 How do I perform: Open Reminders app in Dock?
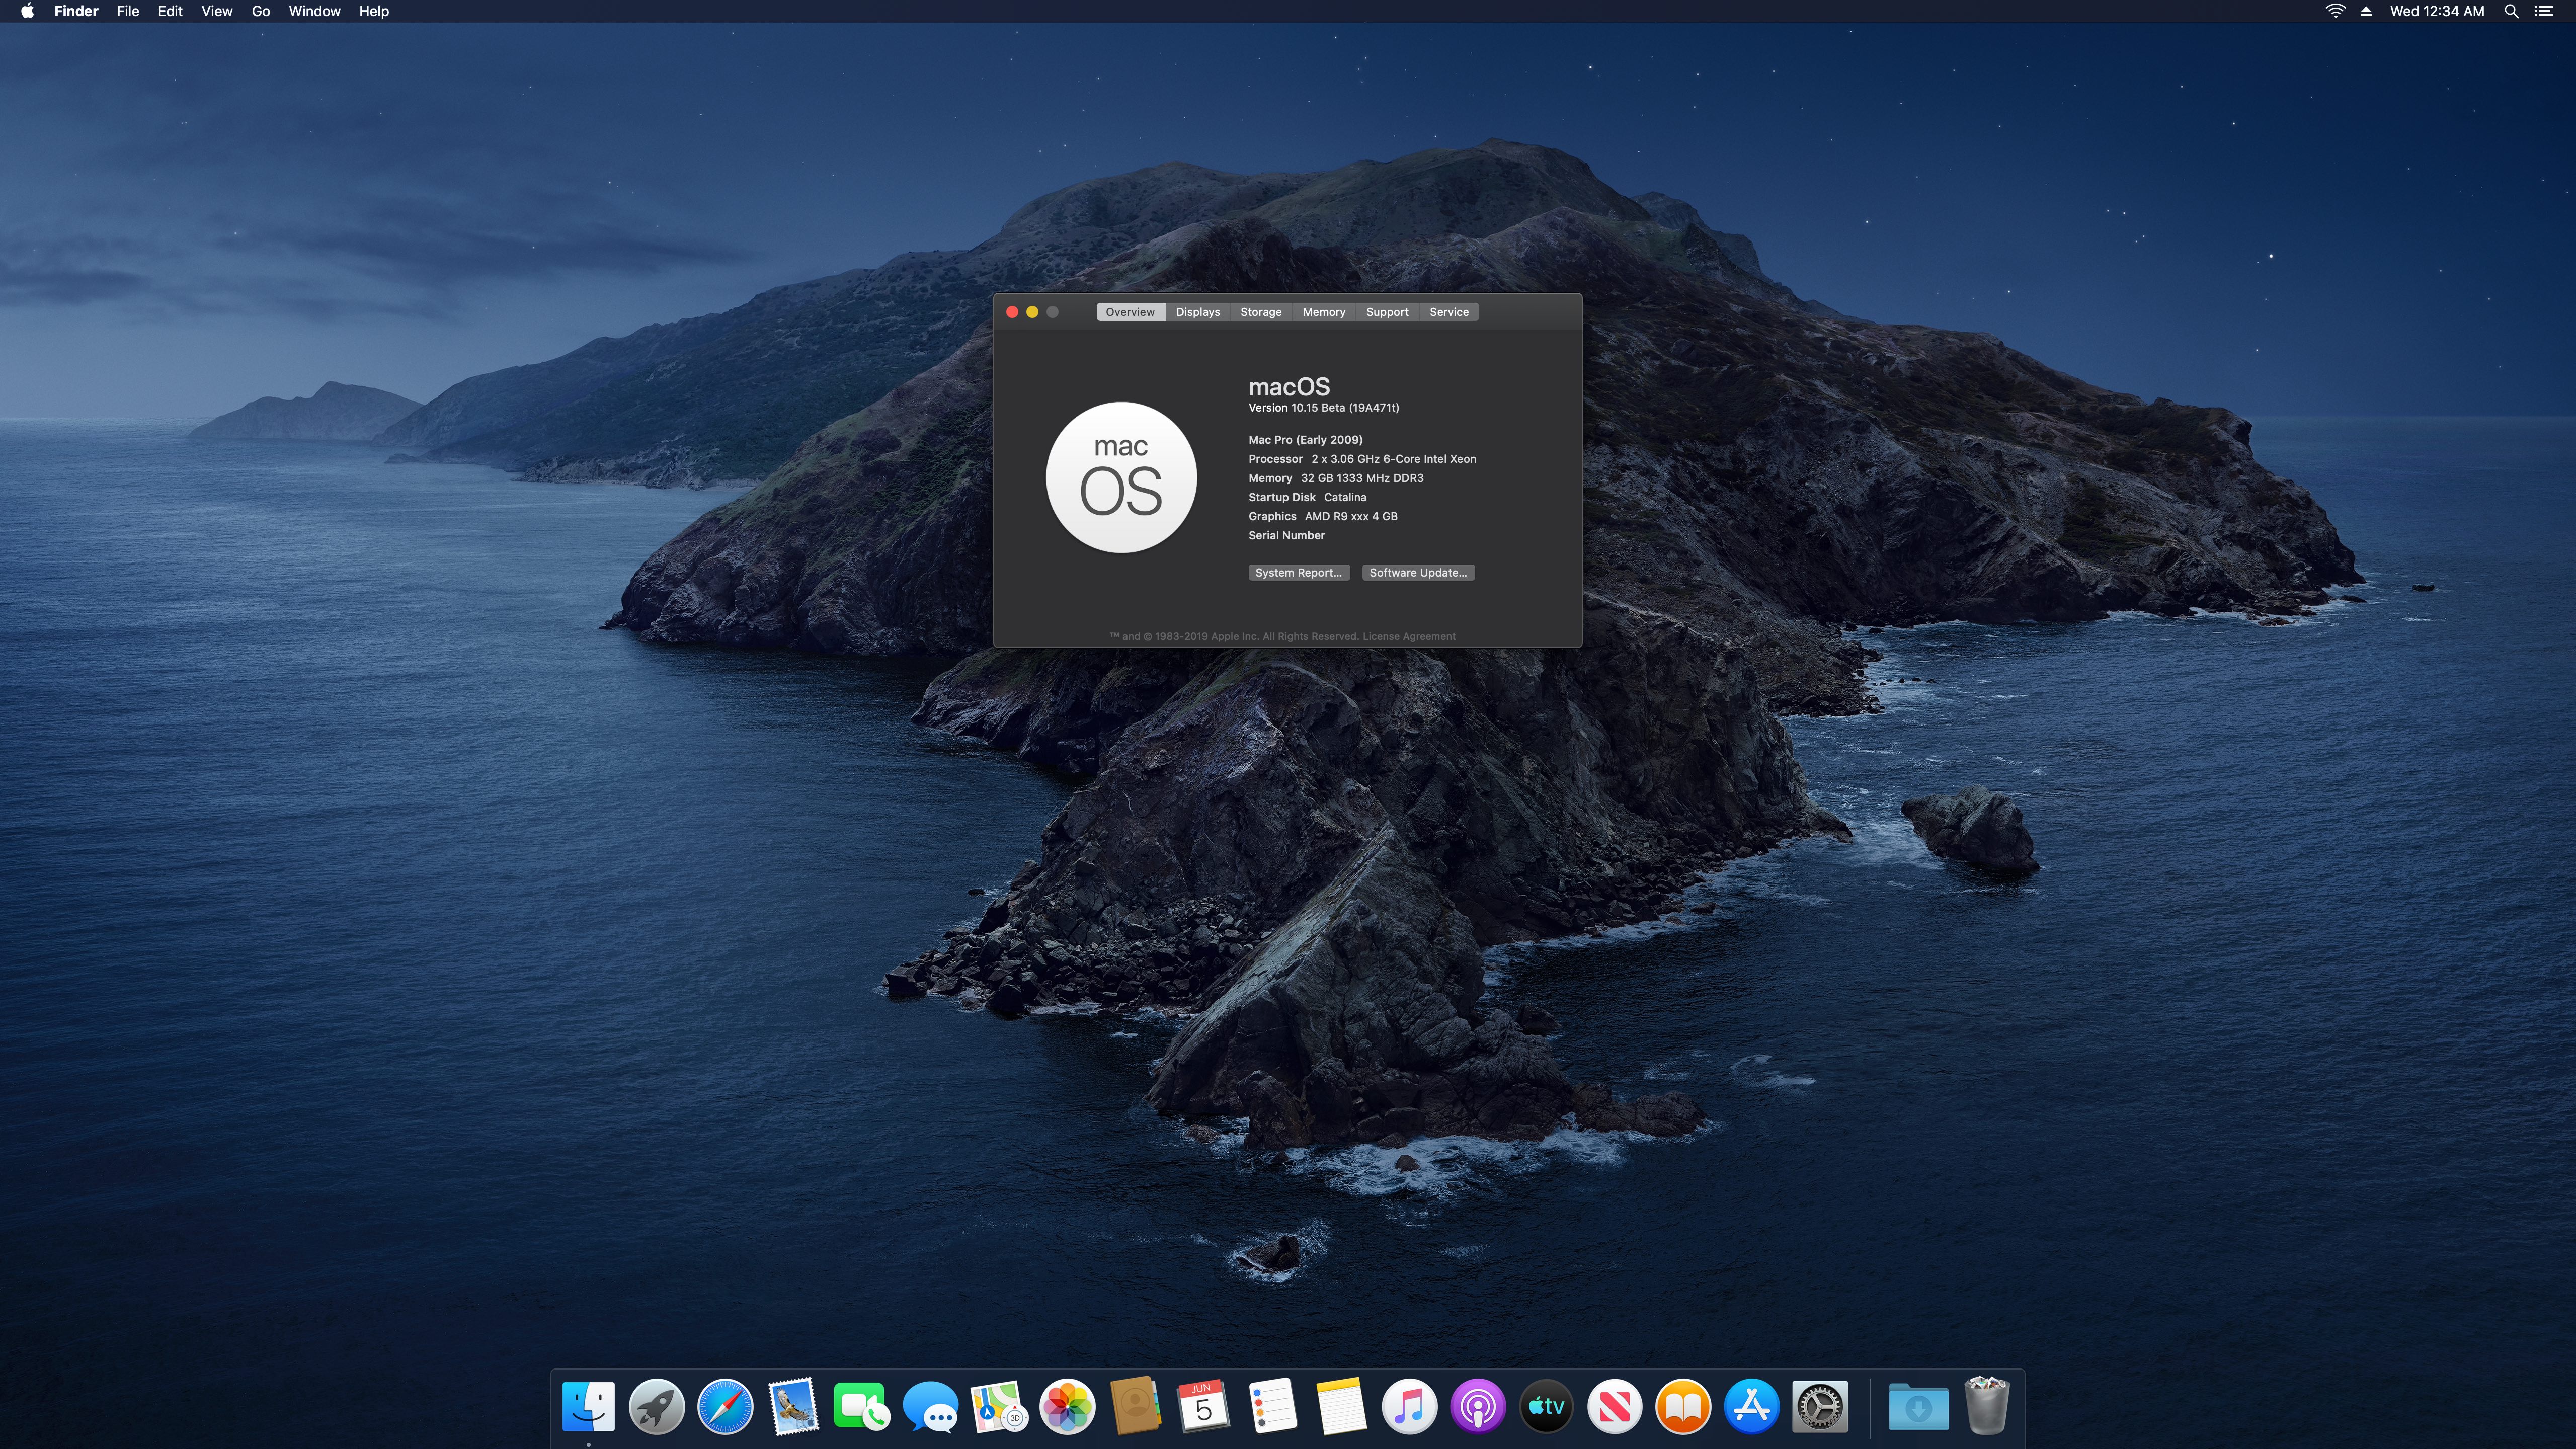pos(1273,1407)
